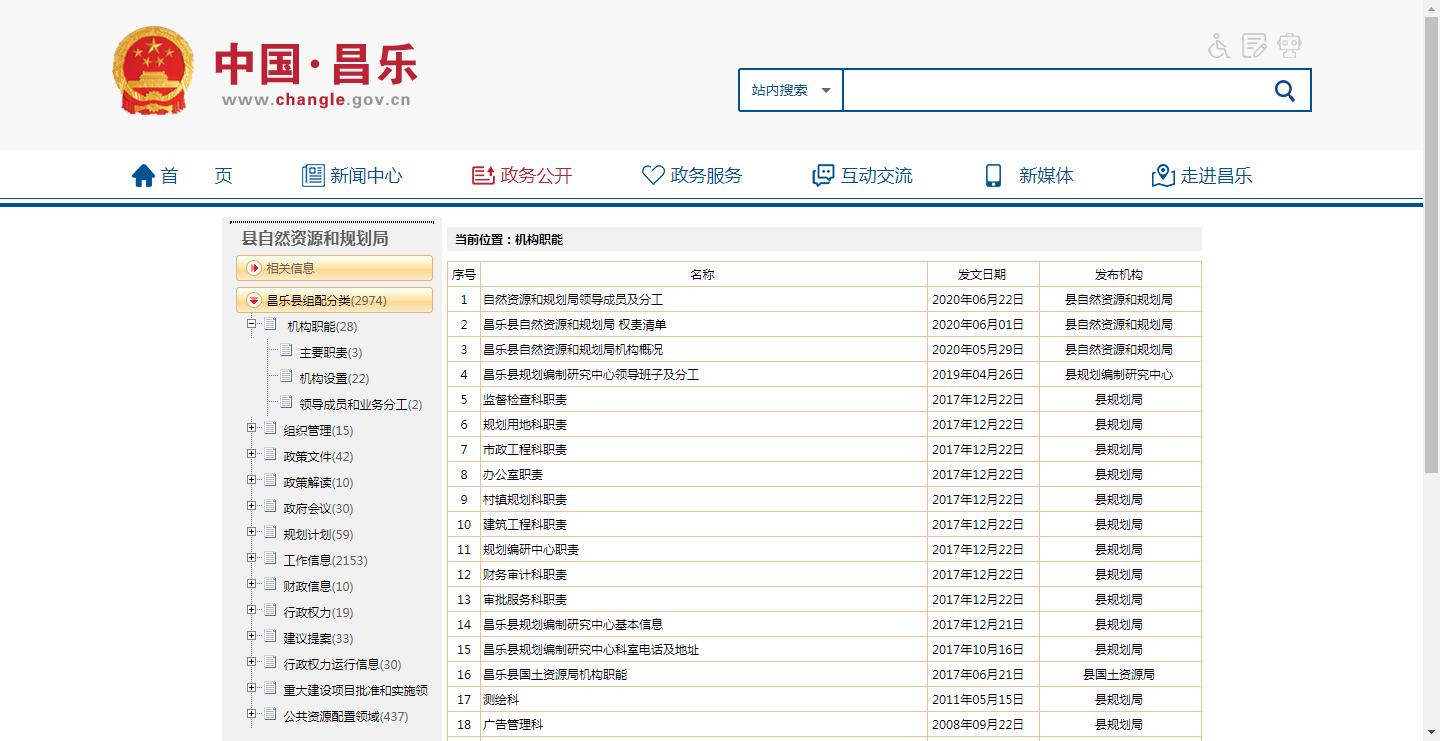Open 自然资源和规划局领导成员及分工 article link
The height and width of the screenshot is (741, 1440).
coord(572,300)
